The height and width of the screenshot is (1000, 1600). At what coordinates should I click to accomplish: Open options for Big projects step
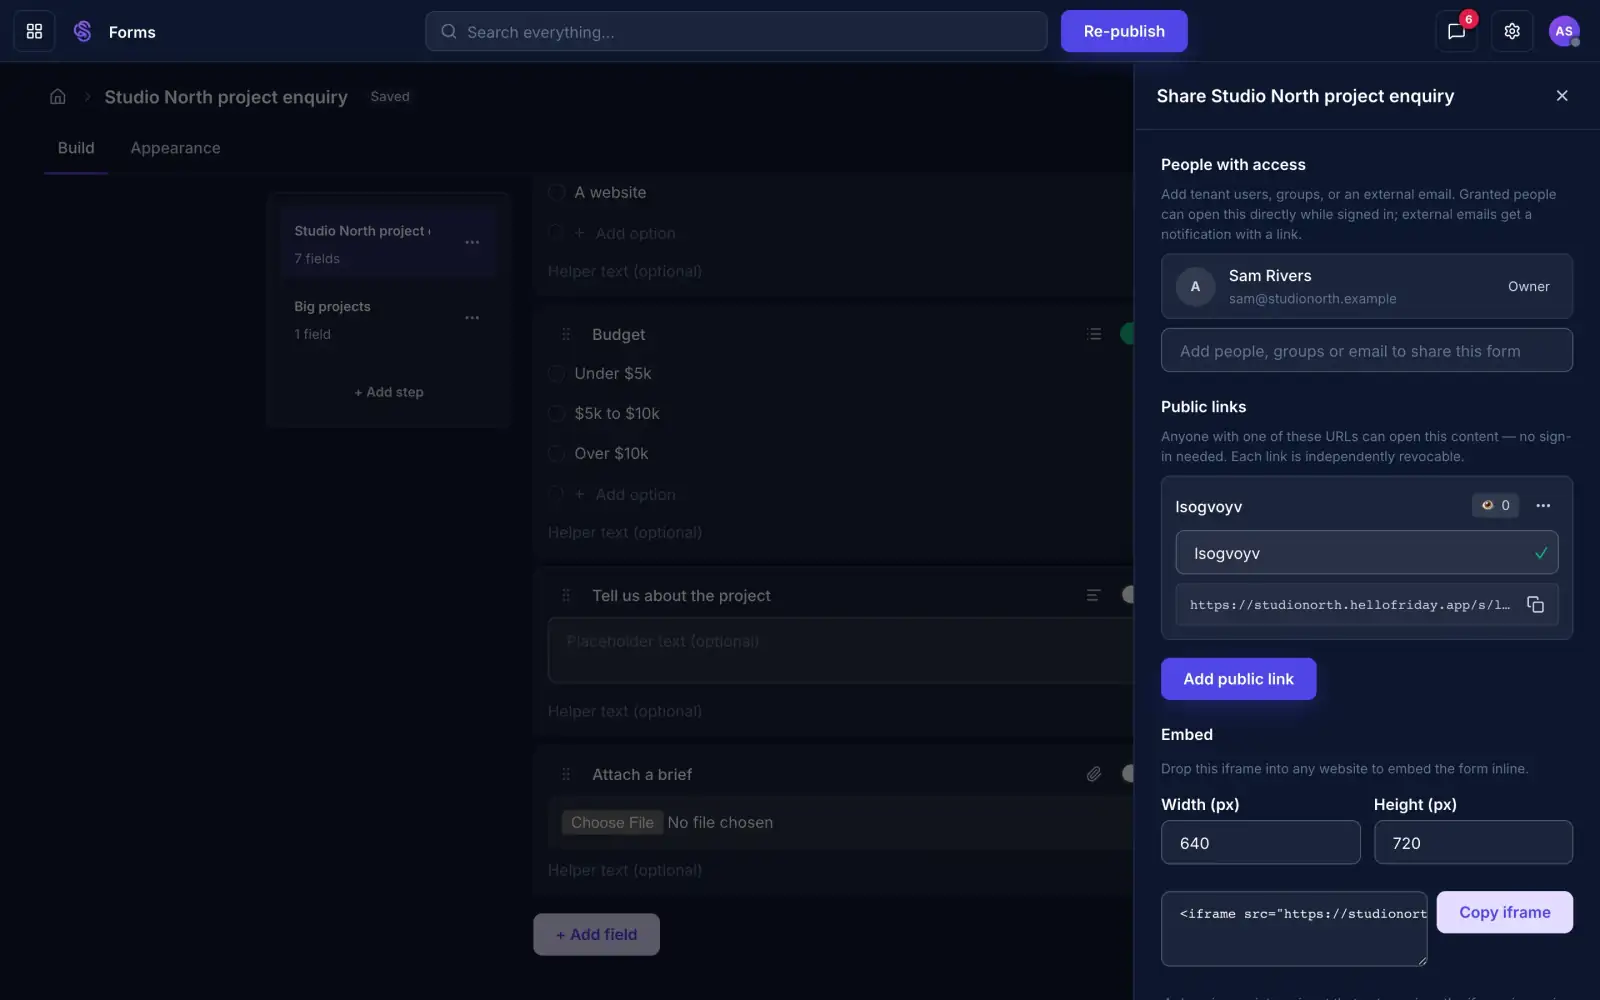472,318
